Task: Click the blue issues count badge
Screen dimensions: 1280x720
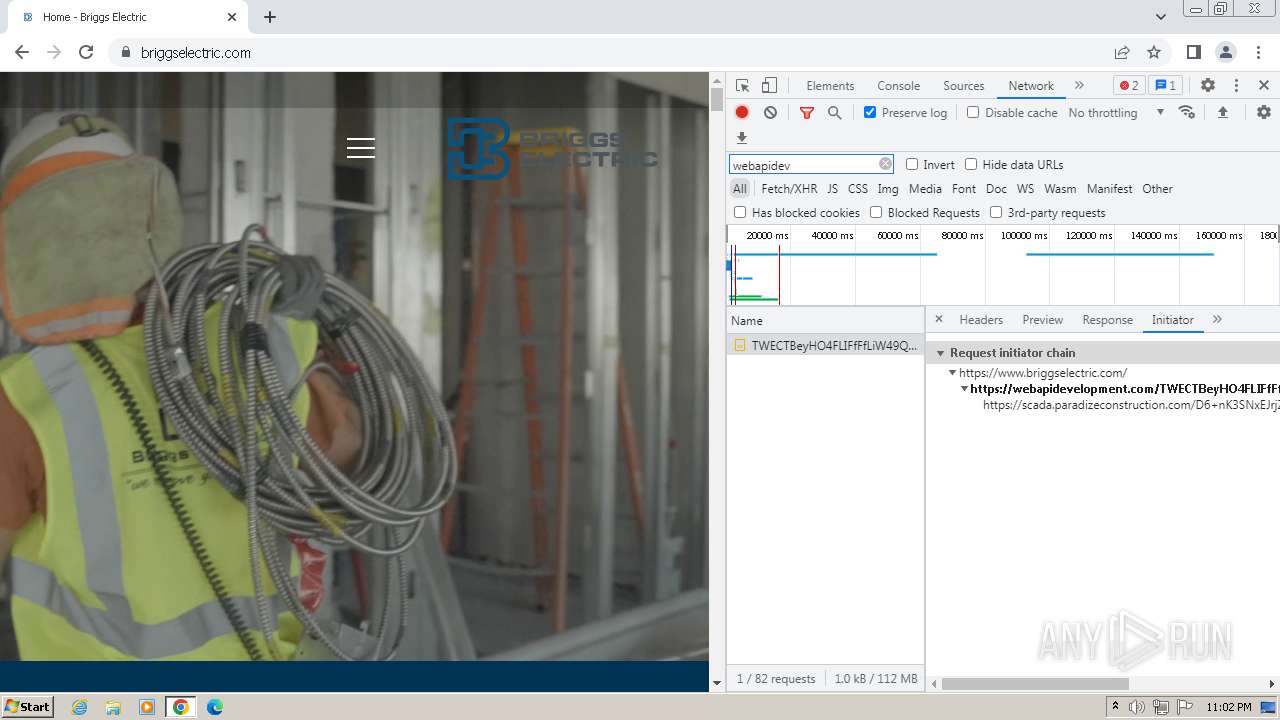Action: pyautogui.click(x=1165, y=85)
